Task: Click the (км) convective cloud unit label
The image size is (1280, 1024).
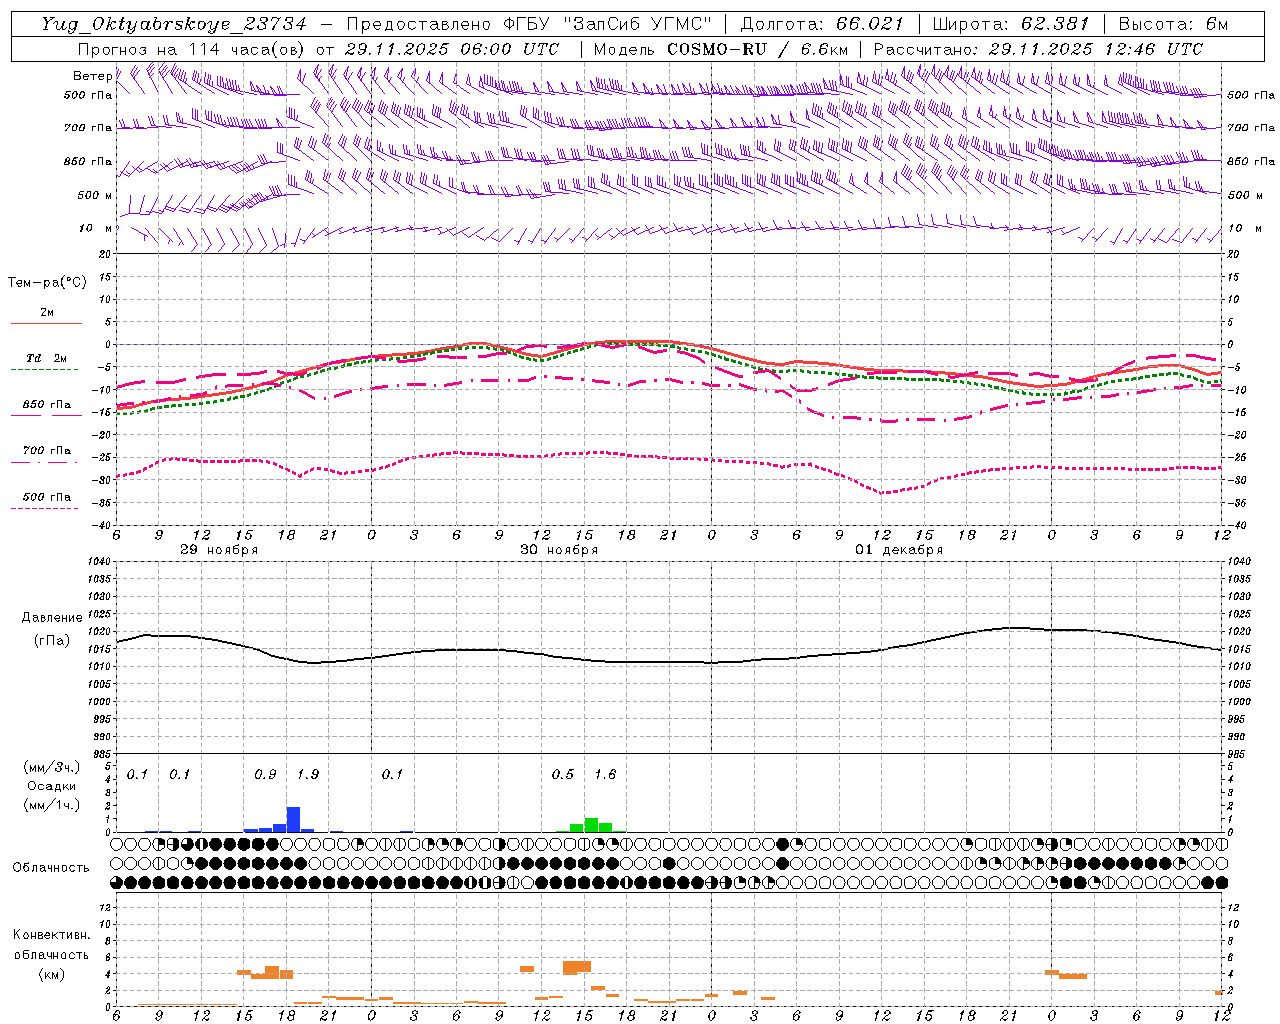Action: [x=52, y=974]
